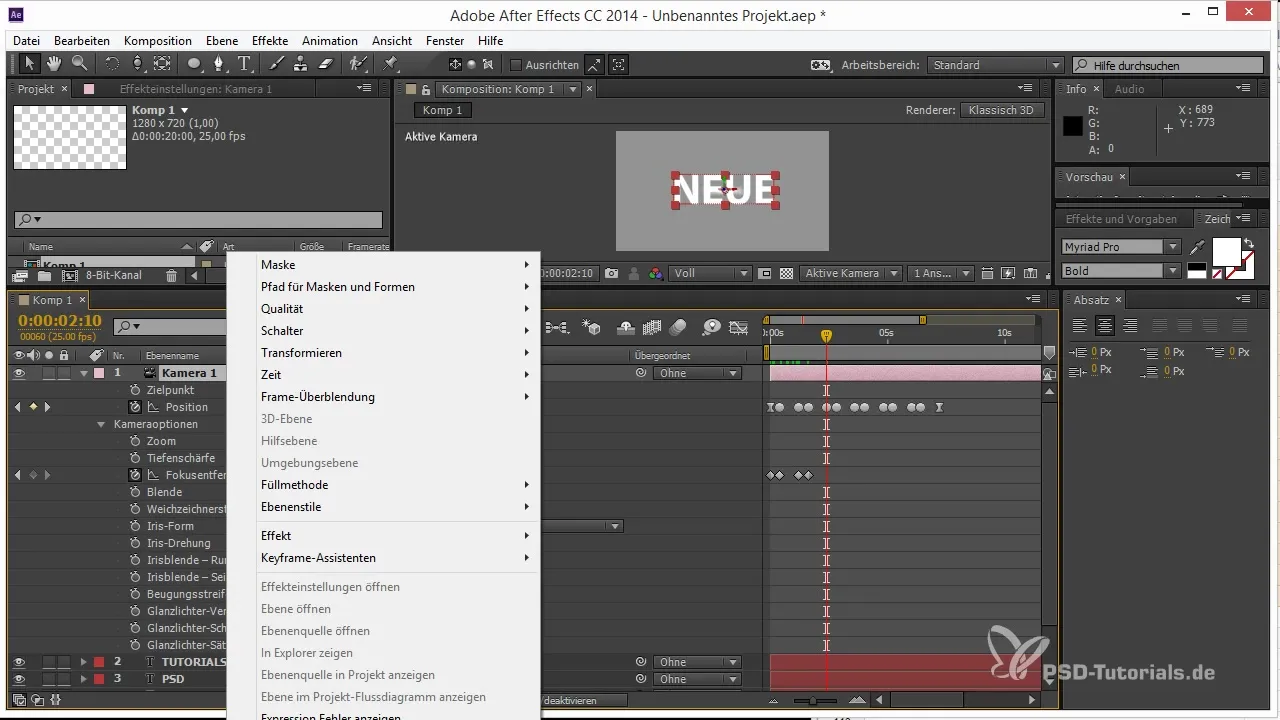The height and width of the screenshot is (720, 1280).
Task: Click the fast previews lightning icon
Action: coord(1007,273)
